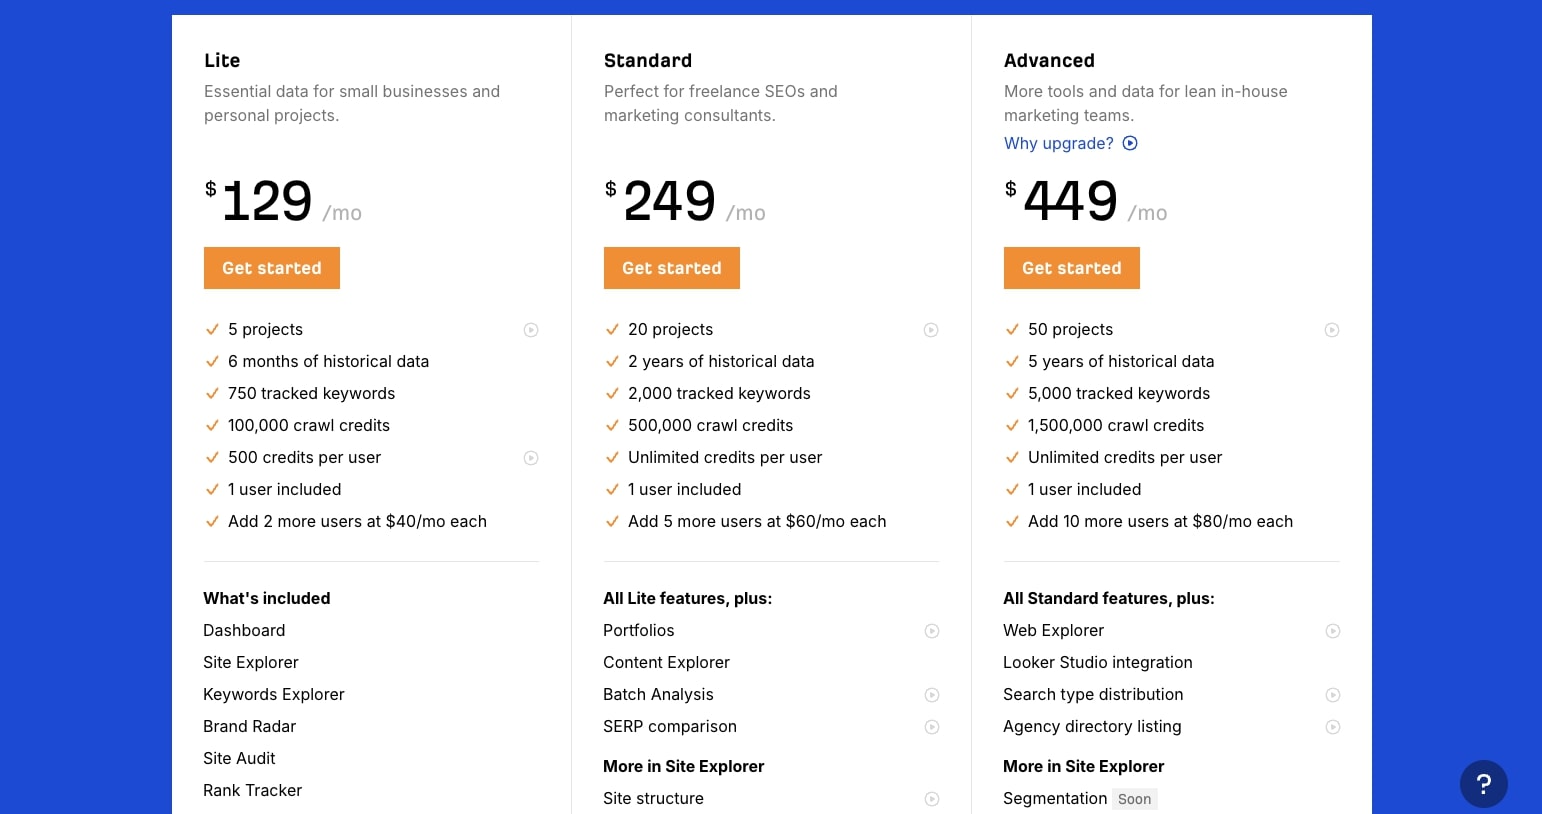Play the video icon next to 5 projects
Image resolution: width=1542 pixels, height=814 pixels.
click(x=531, y=330)
